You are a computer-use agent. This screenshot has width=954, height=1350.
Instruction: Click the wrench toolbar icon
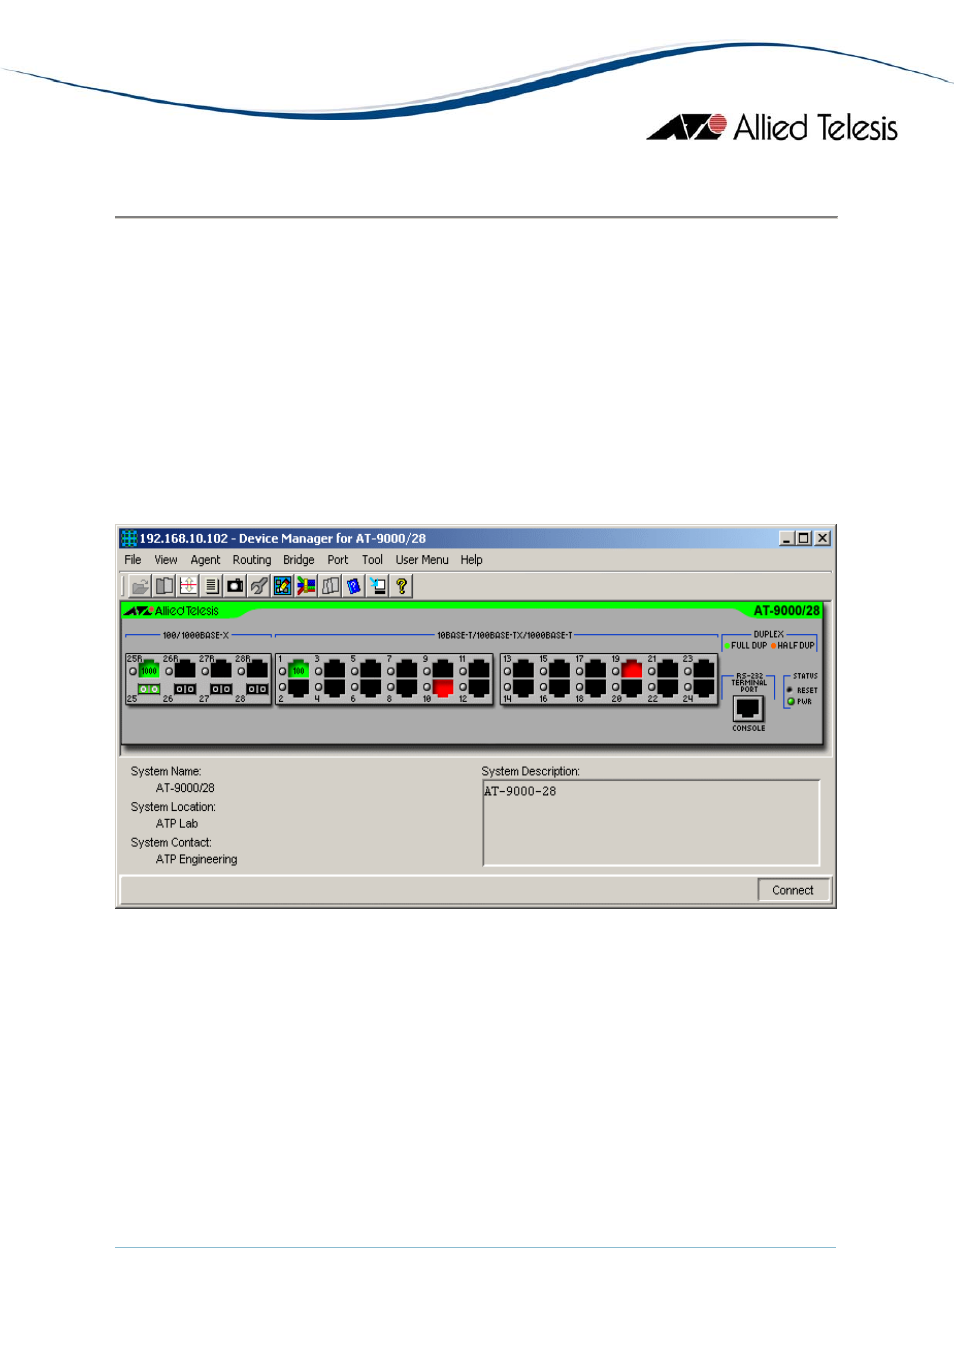[x=259, y=586]
